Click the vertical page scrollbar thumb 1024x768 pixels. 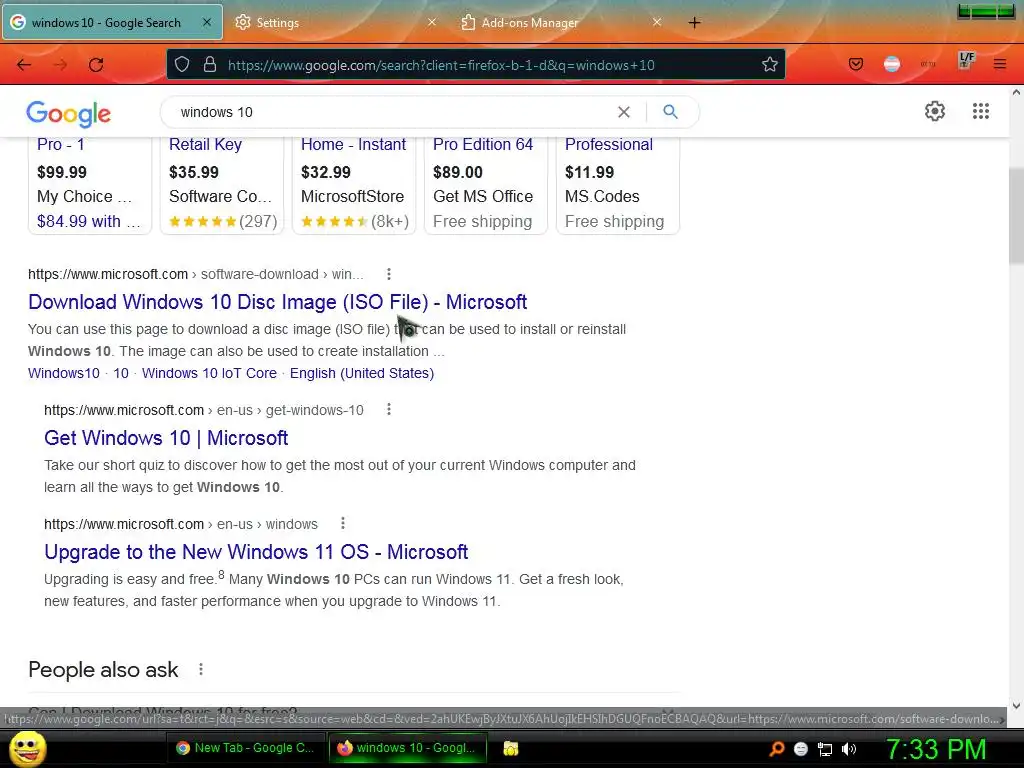1016,216
